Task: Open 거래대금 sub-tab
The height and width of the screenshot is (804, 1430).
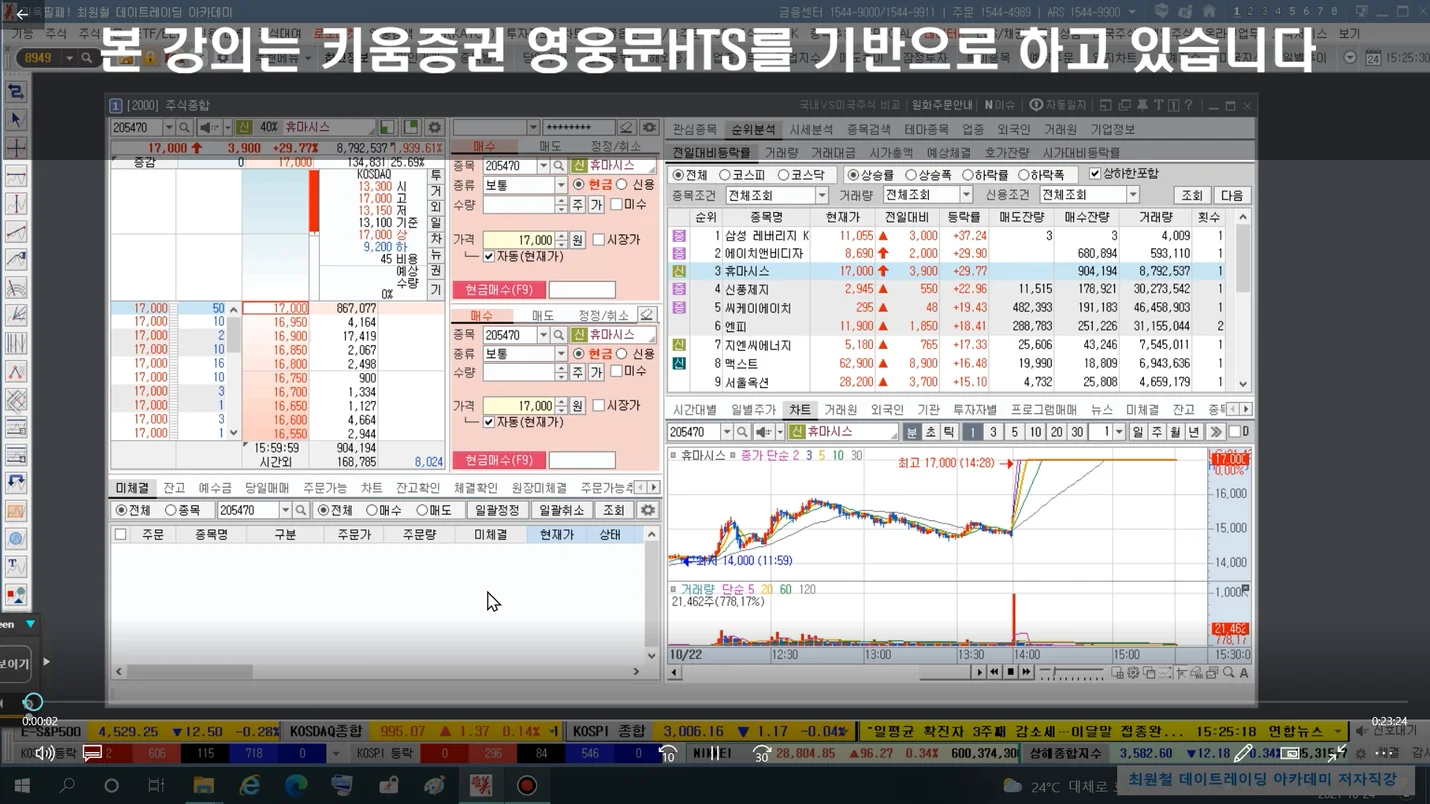Action: tap(833, 153)
